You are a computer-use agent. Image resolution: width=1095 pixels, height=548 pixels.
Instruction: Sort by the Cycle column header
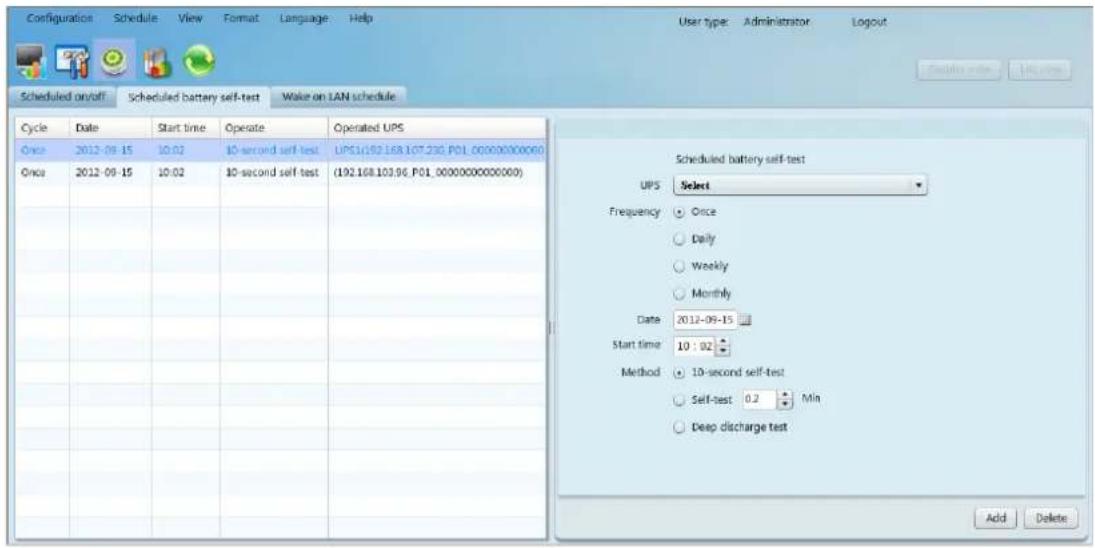point(42,127)
